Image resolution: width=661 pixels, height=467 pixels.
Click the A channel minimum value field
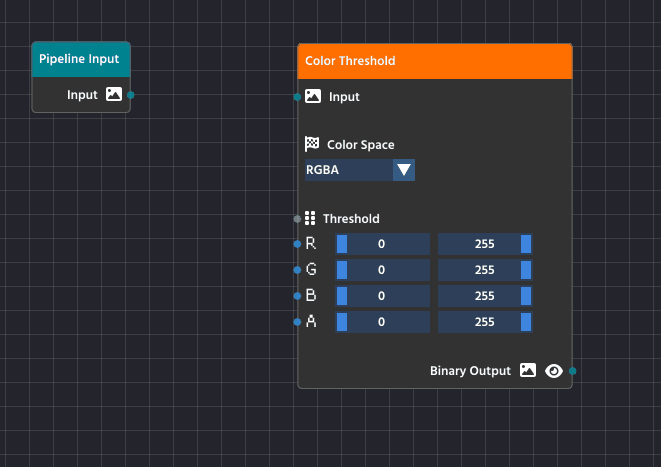pos(383,322)
